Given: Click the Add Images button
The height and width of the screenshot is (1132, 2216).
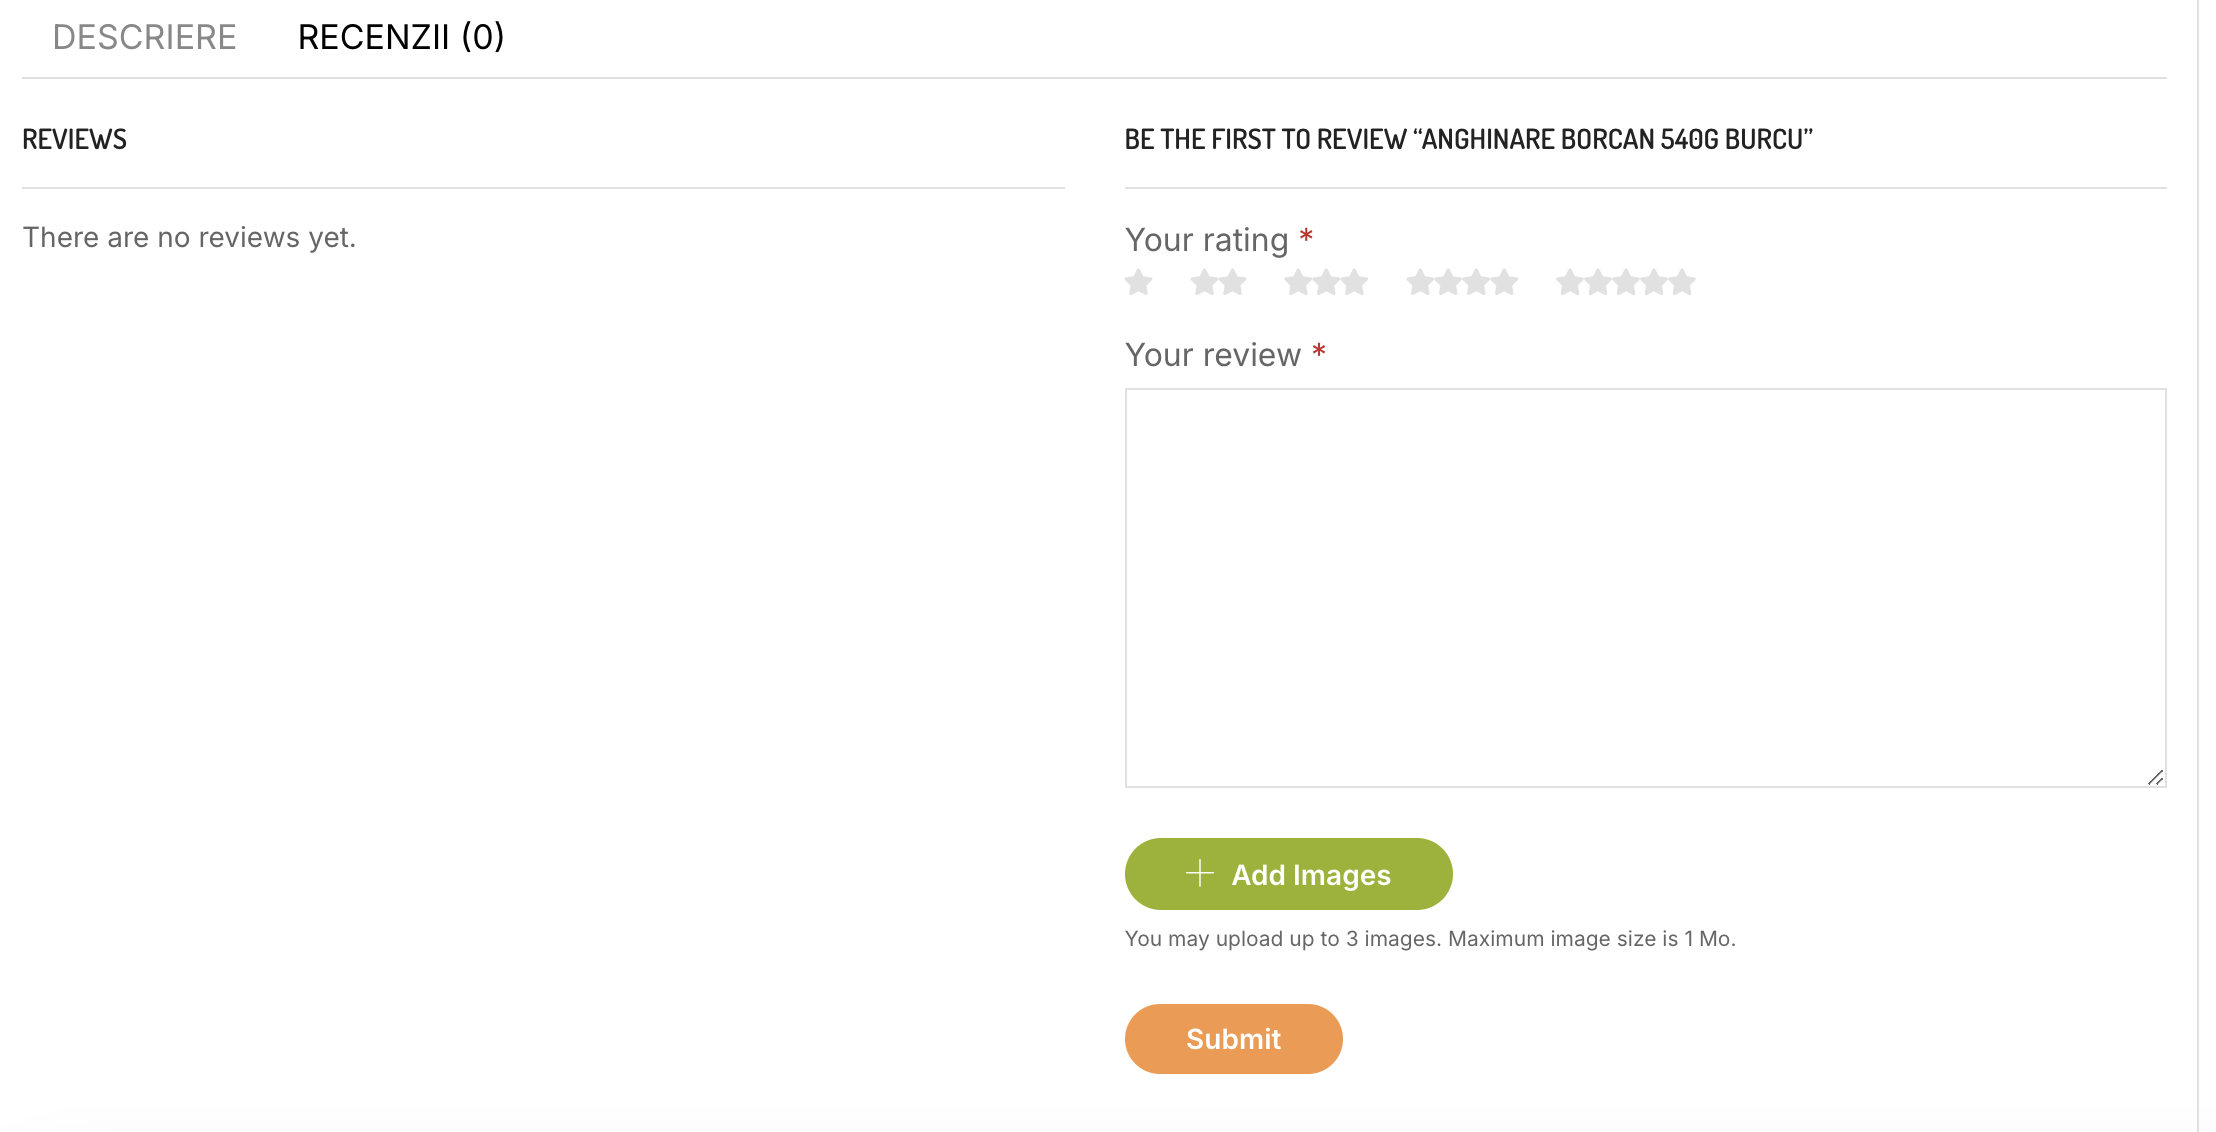Looking at the screenshot, I should click(1288, 874).
